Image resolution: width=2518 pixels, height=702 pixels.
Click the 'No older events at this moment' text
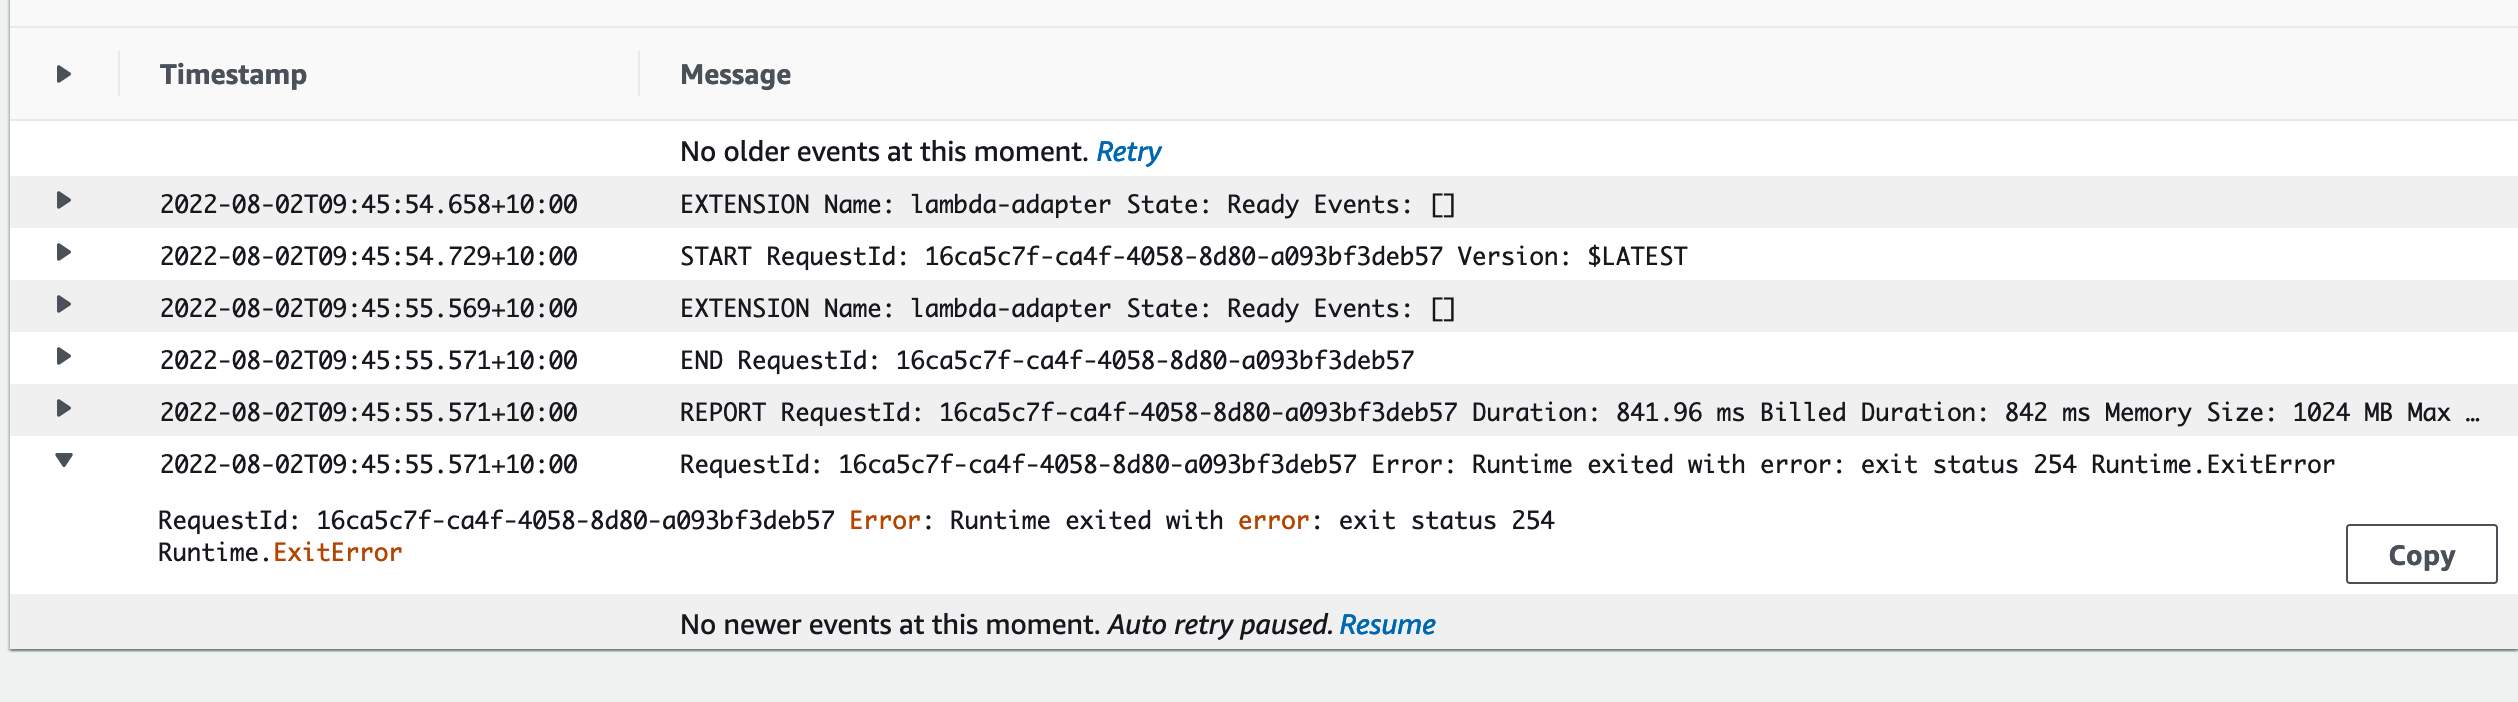pos(884,152)
